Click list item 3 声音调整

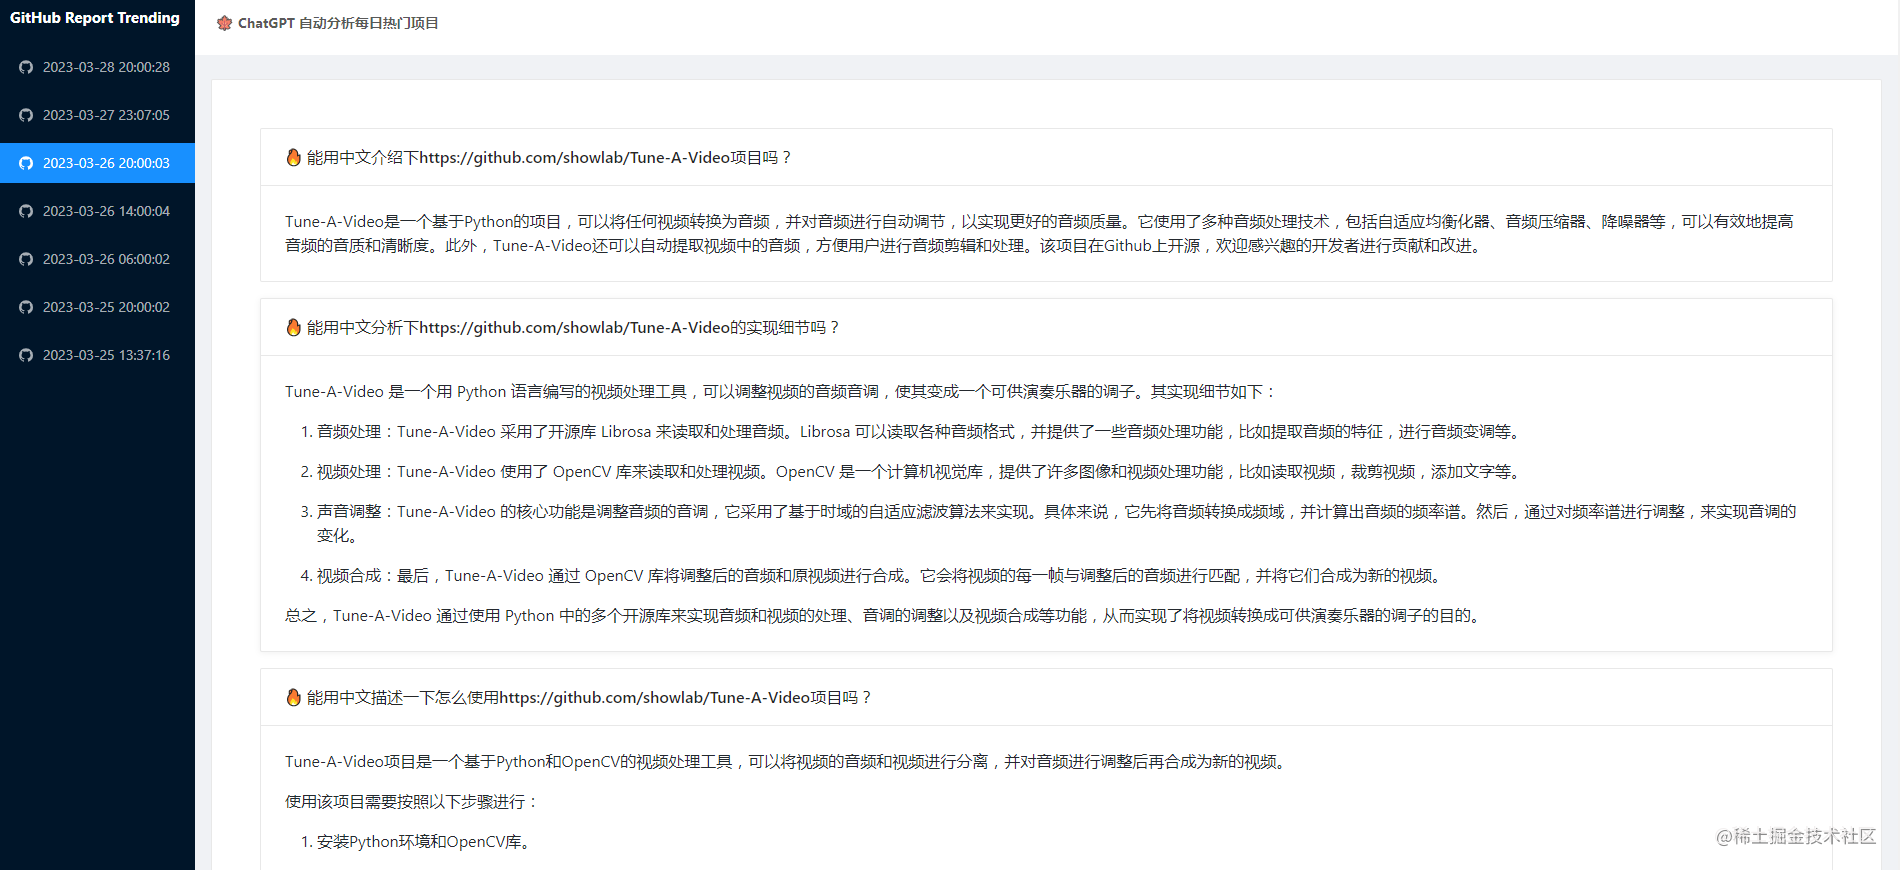click(x=1048, y=523)
